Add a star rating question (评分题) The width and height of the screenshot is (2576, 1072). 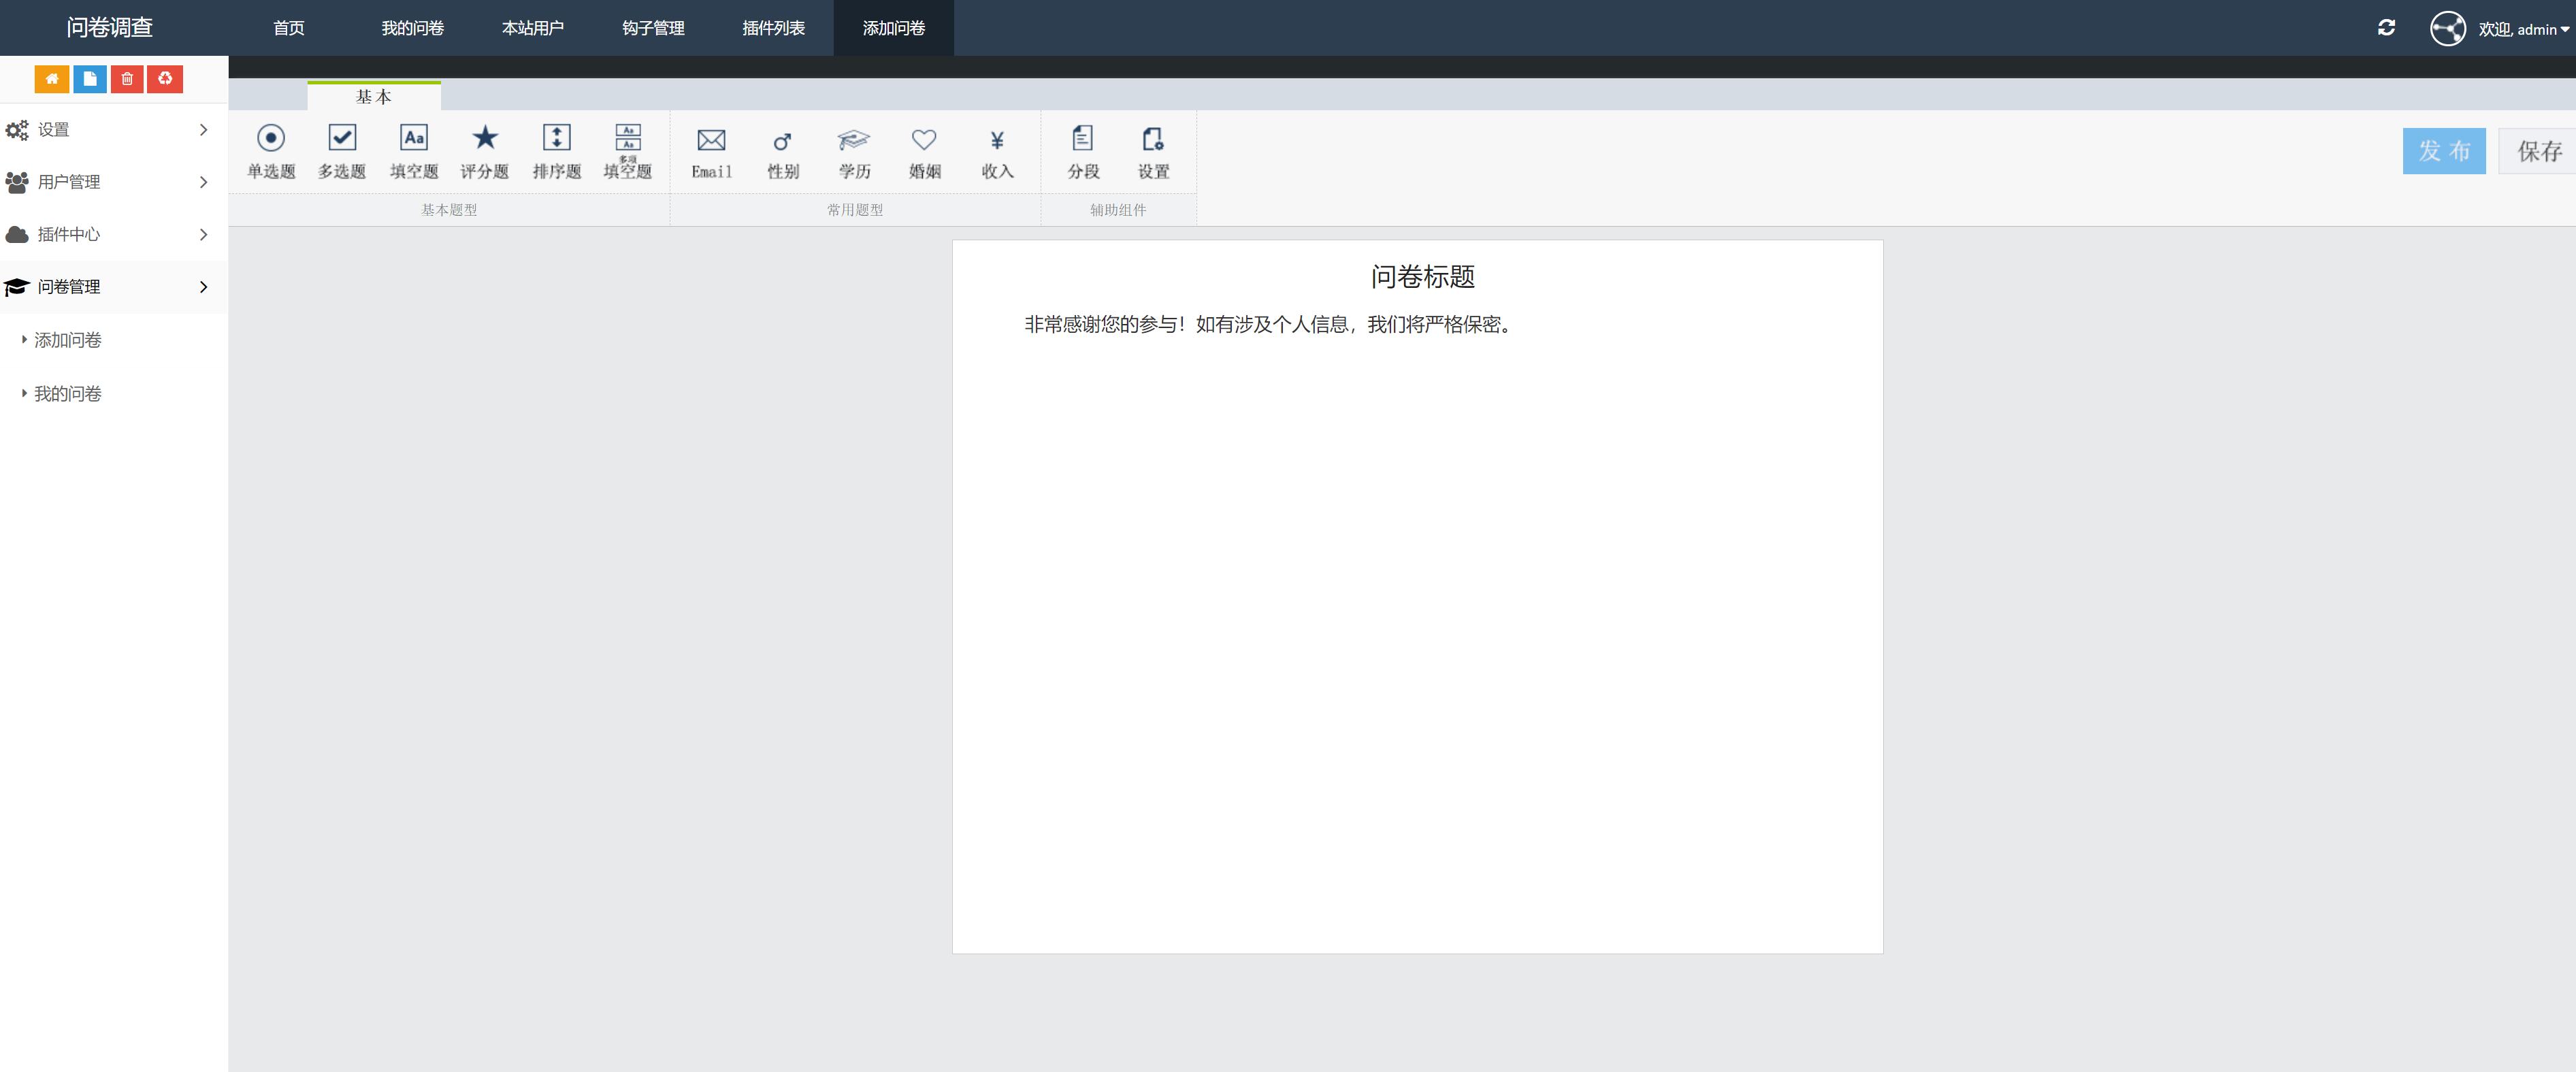pos(485,151)
